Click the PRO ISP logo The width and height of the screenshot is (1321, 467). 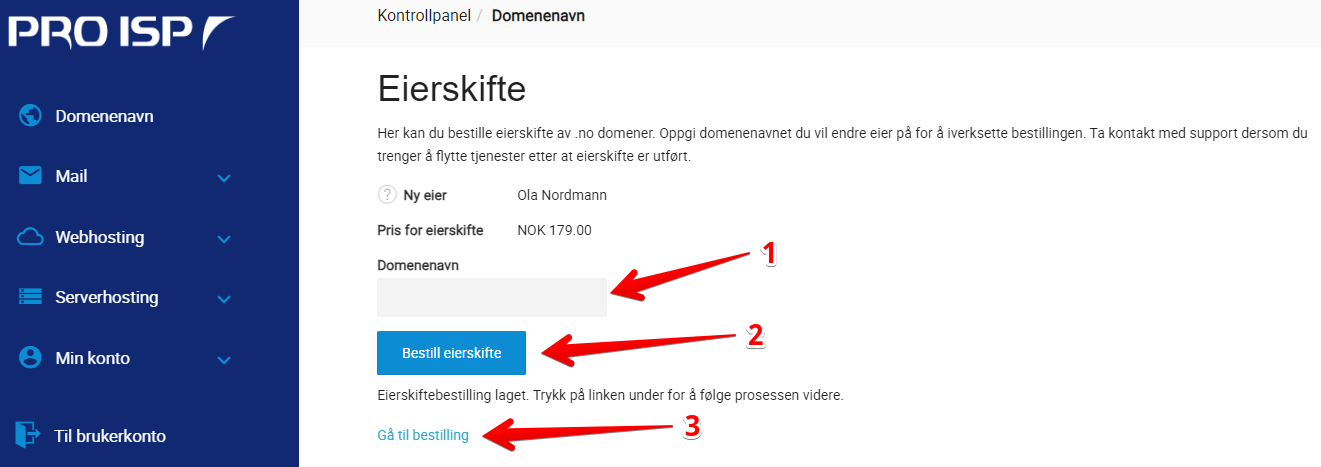(x=122, y=32)
